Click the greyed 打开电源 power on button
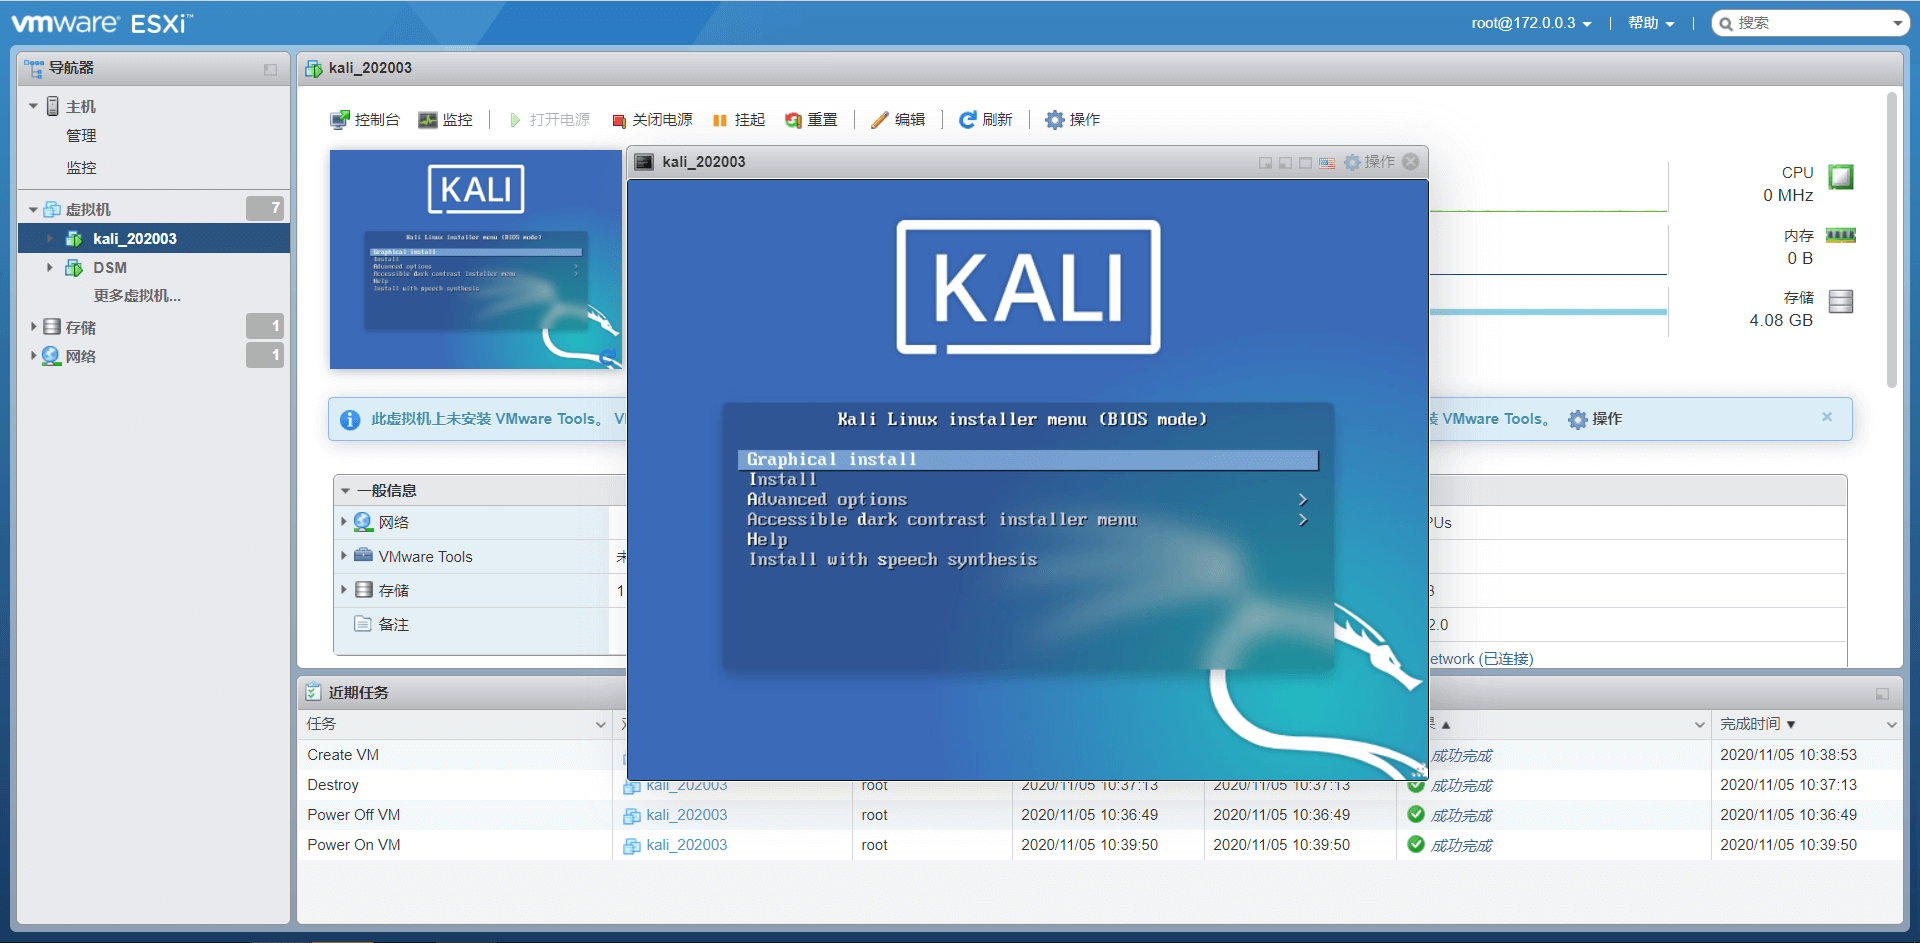 pos(550,120)
